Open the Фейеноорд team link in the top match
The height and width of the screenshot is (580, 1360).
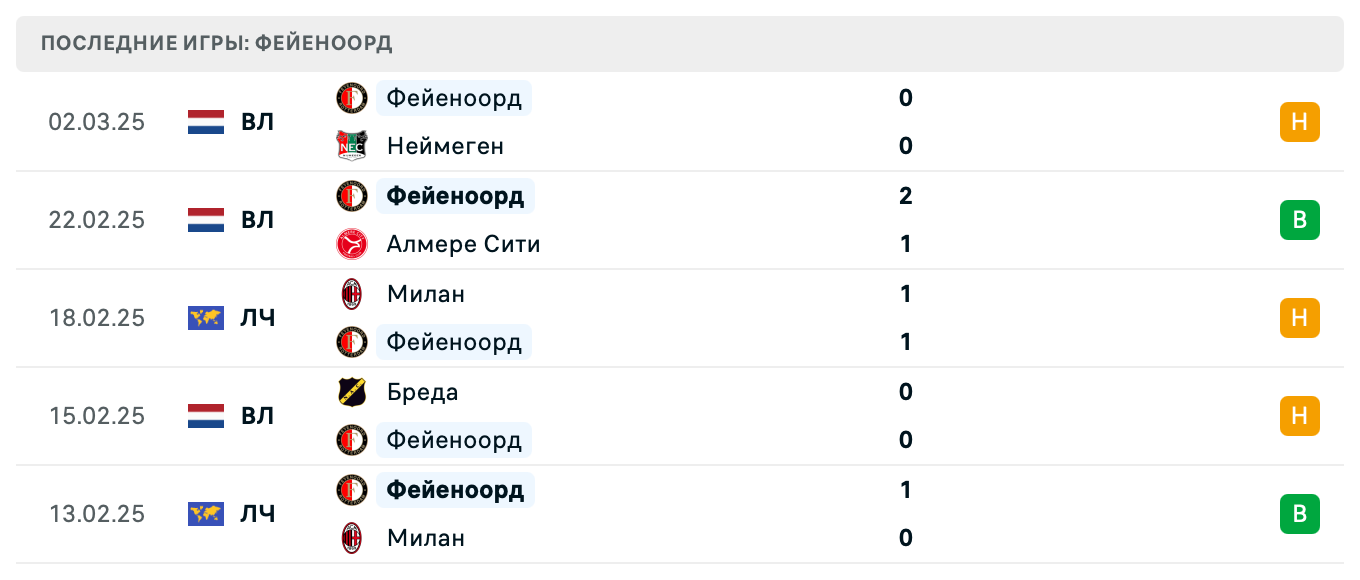[x=453, y=98]
